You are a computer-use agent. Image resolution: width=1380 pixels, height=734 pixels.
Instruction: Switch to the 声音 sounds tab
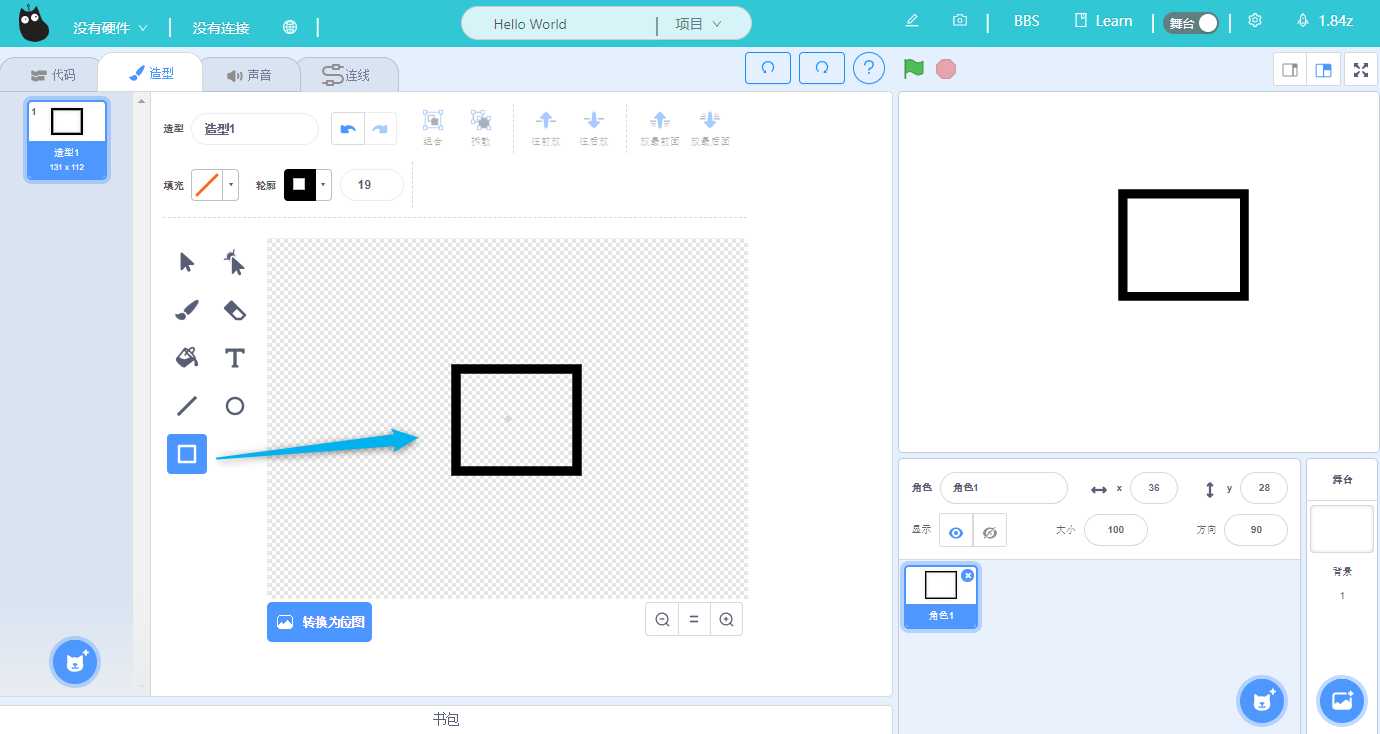pyautogui.click(x=249, y=75)
